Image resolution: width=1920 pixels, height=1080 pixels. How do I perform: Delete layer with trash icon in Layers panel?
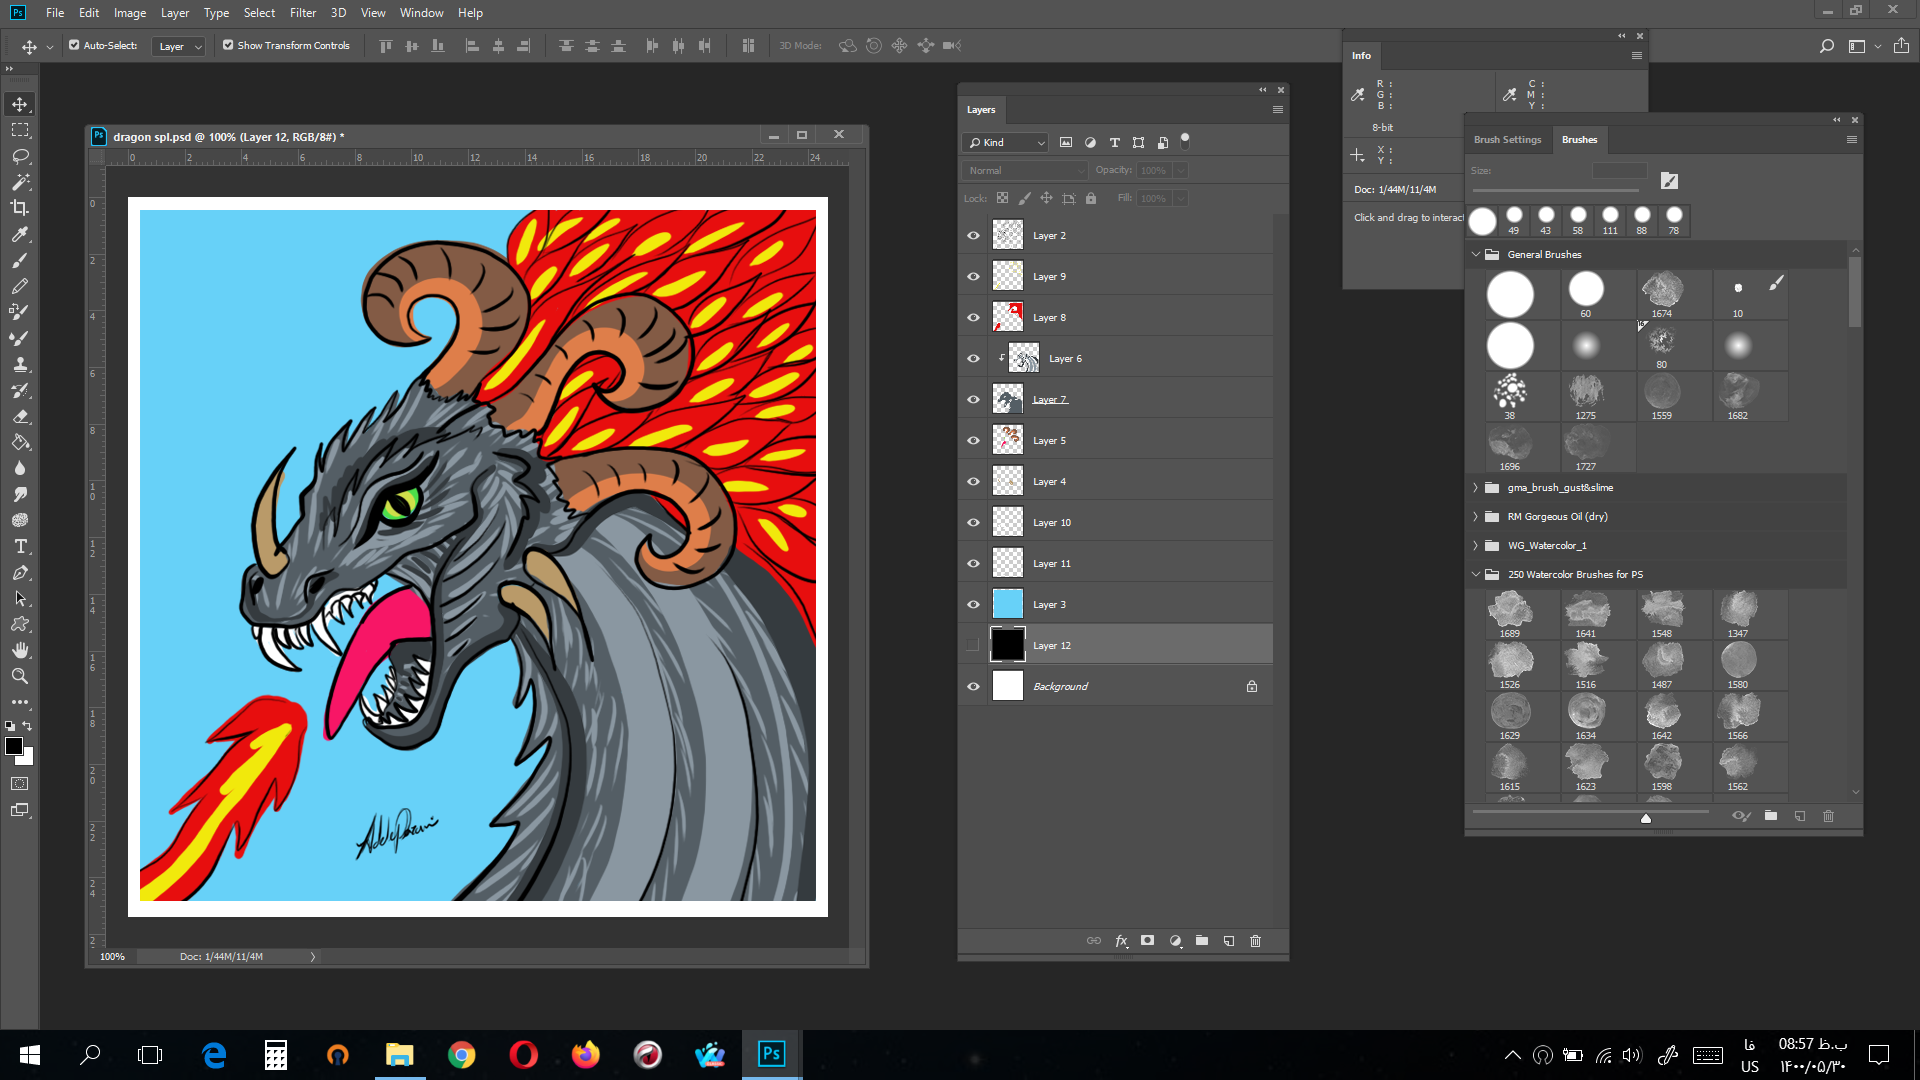click(1256, 941)
